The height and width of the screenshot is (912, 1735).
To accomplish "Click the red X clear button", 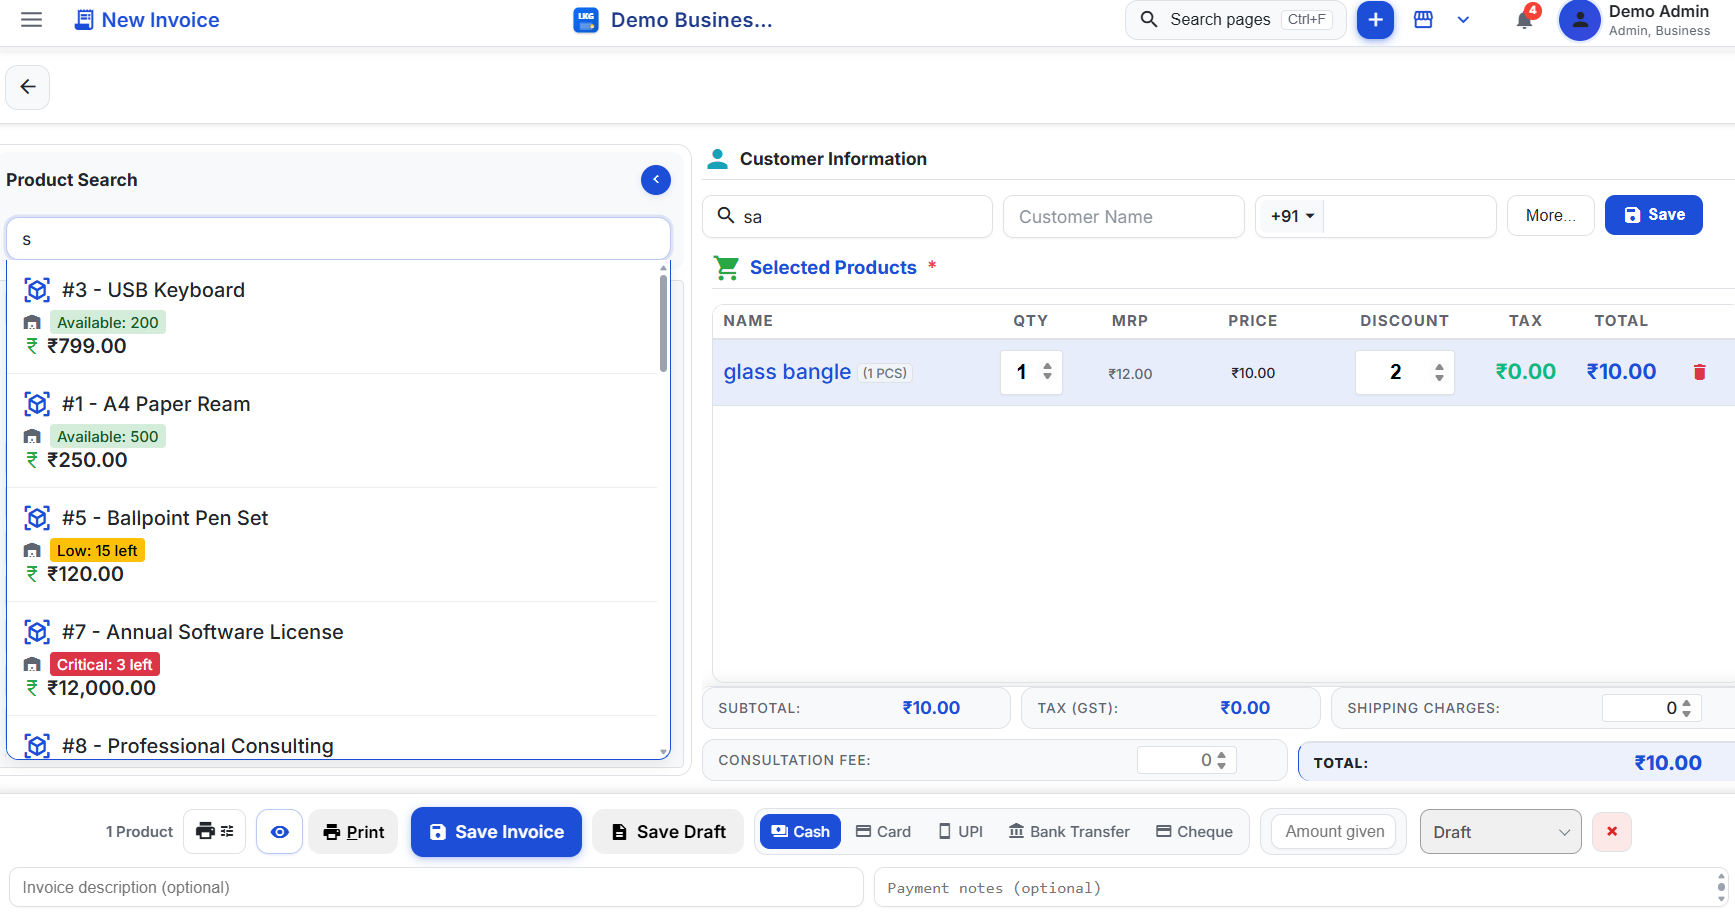I will point(1612,831).
